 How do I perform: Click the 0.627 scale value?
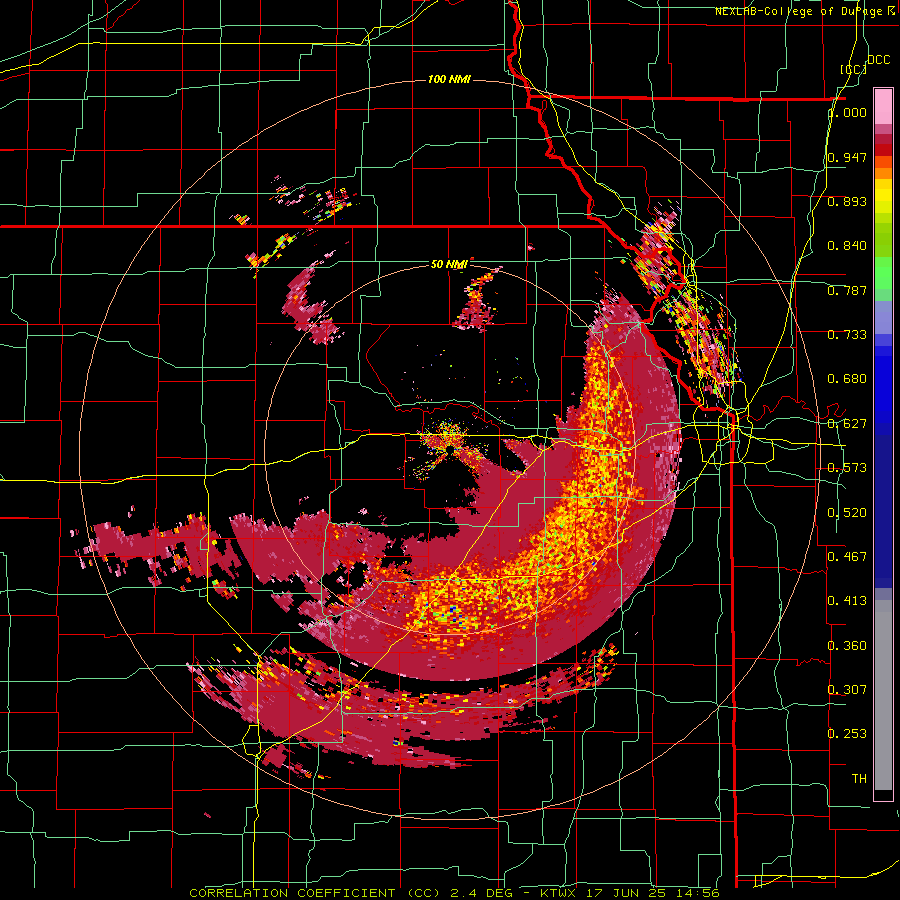pyautogui.click(x=847, y=424)
